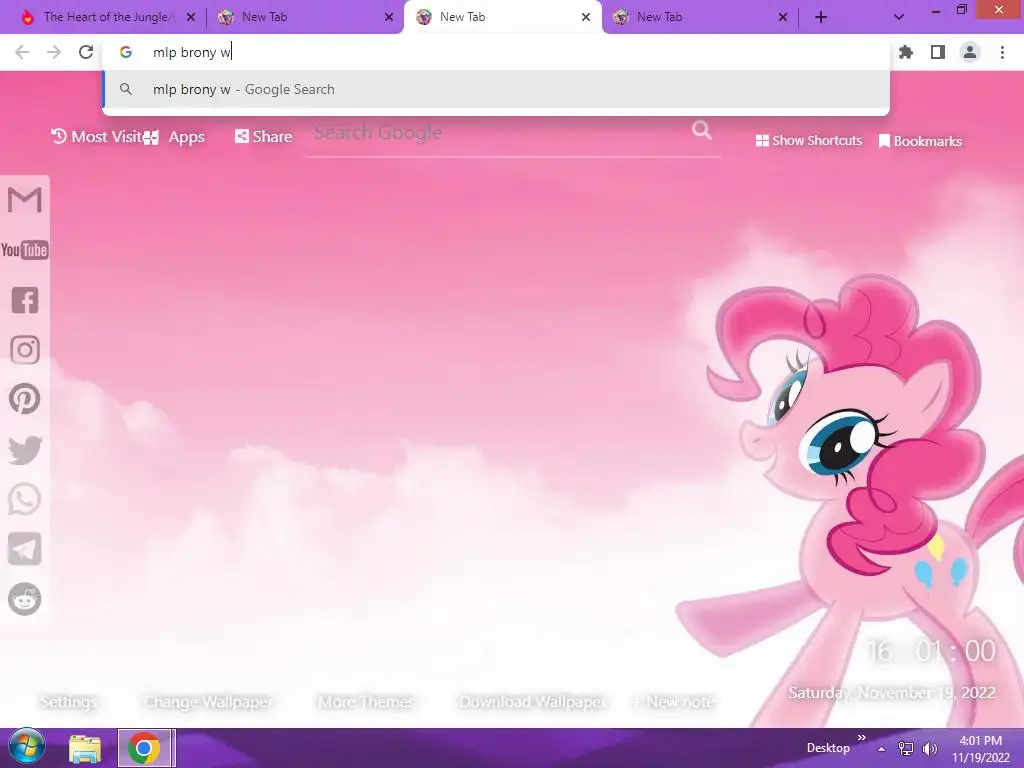The image size is (1024, 768).
Task: Open the network tray icon
Action: click(906, 749)
